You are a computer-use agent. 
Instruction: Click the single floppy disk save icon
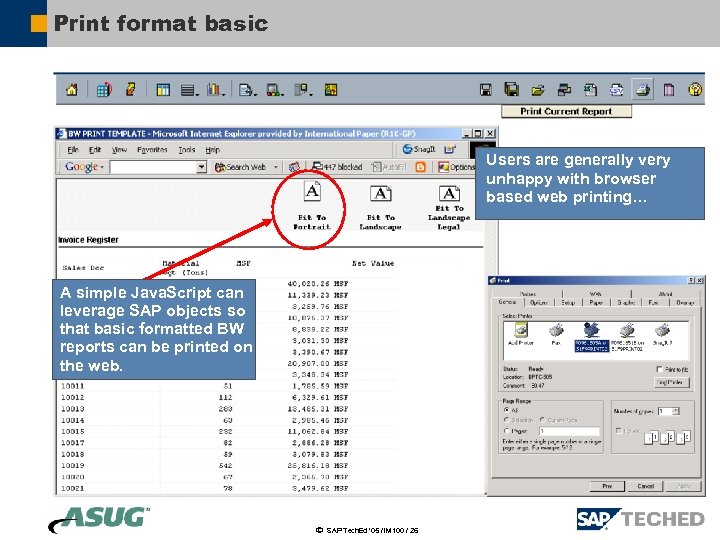tap(485, 90)
